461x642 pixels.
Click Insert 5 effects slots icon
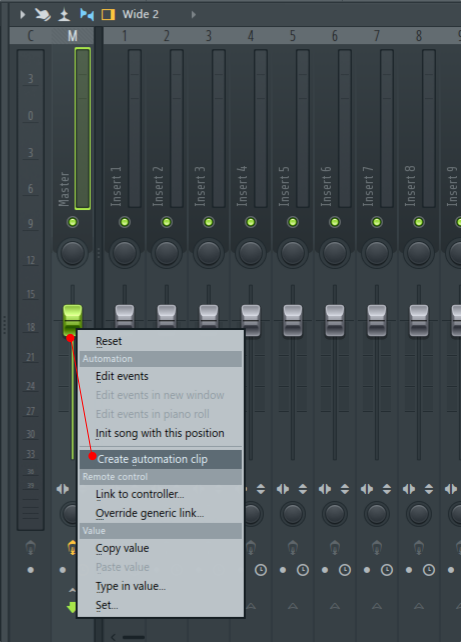click(293, 548)
